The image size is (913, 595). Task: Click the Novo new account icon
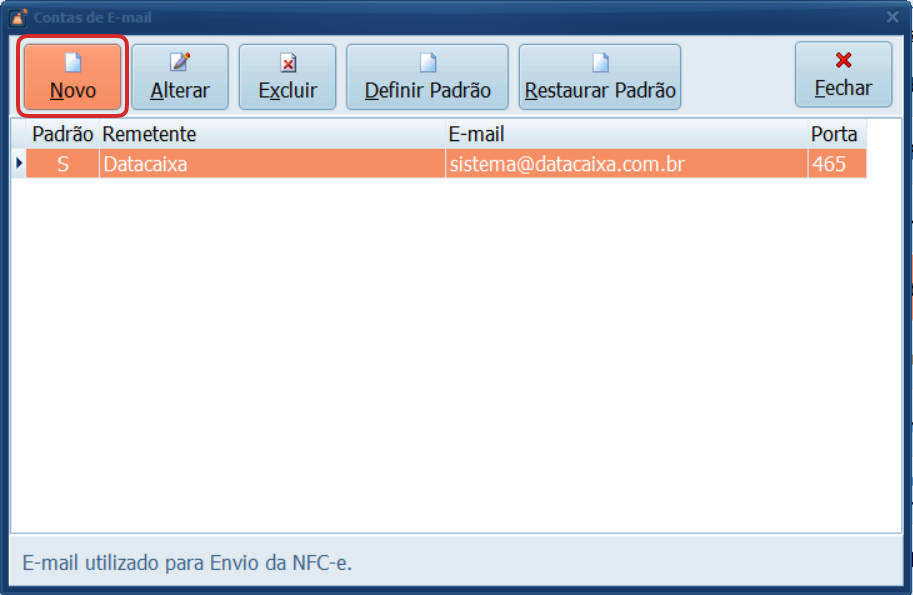73,63
